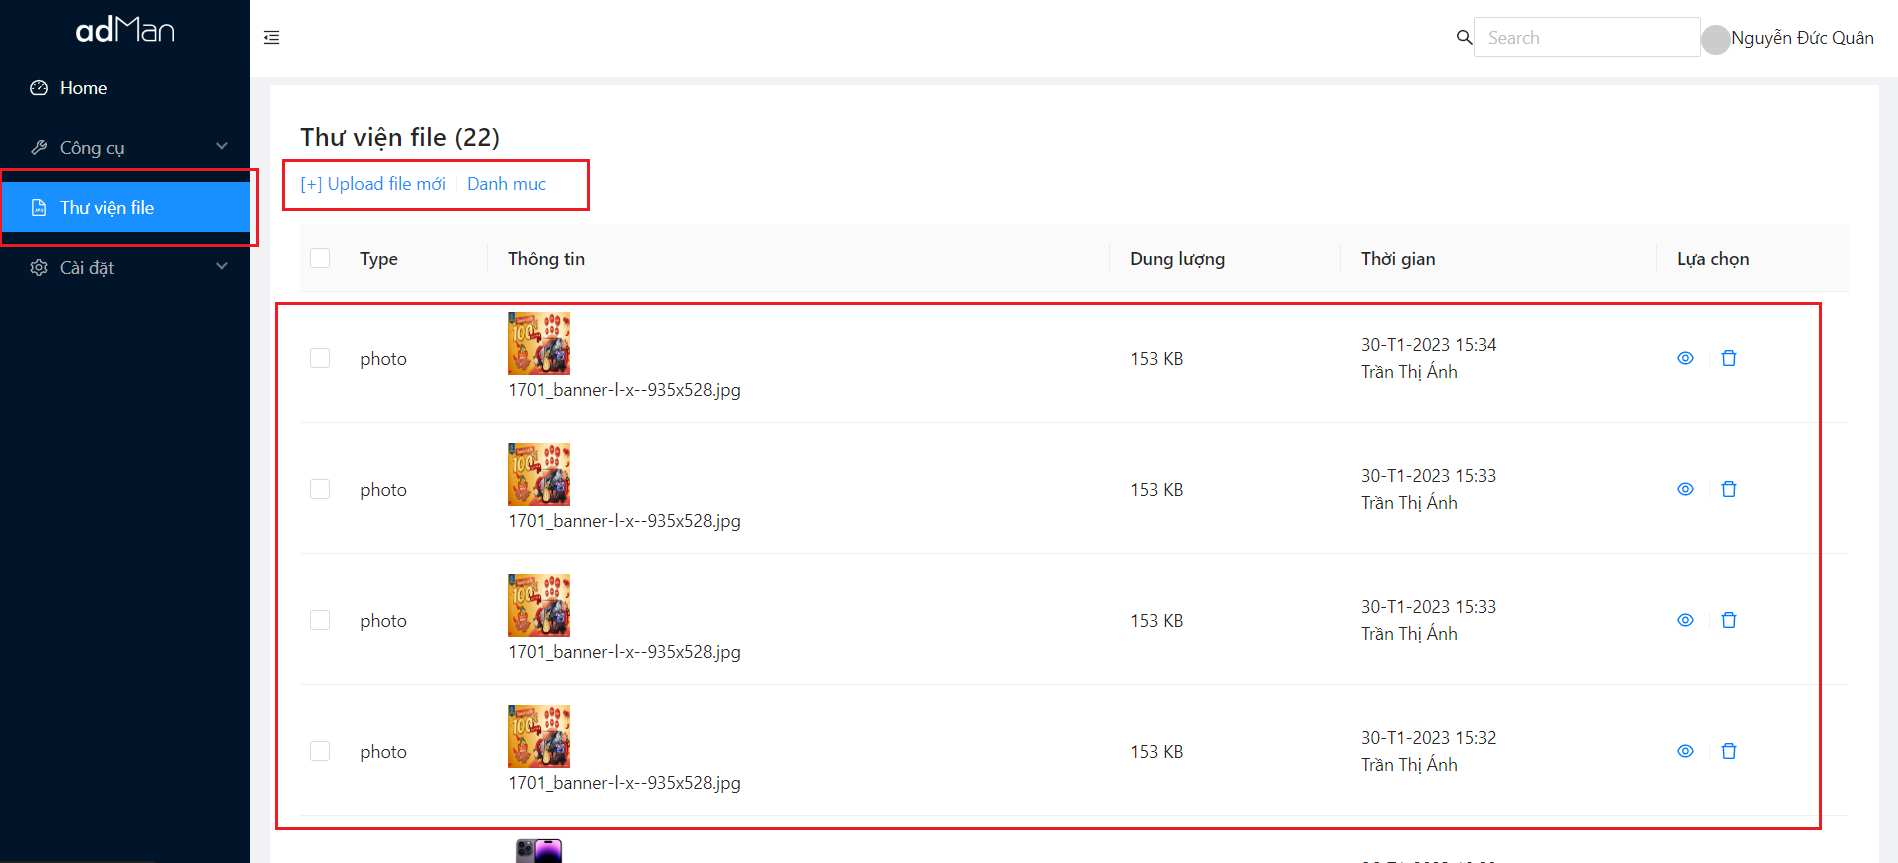The width and height of the screenshot is (1898, 863).
Task: Open the second row banner thumbnail
Action: coord(539,474)
